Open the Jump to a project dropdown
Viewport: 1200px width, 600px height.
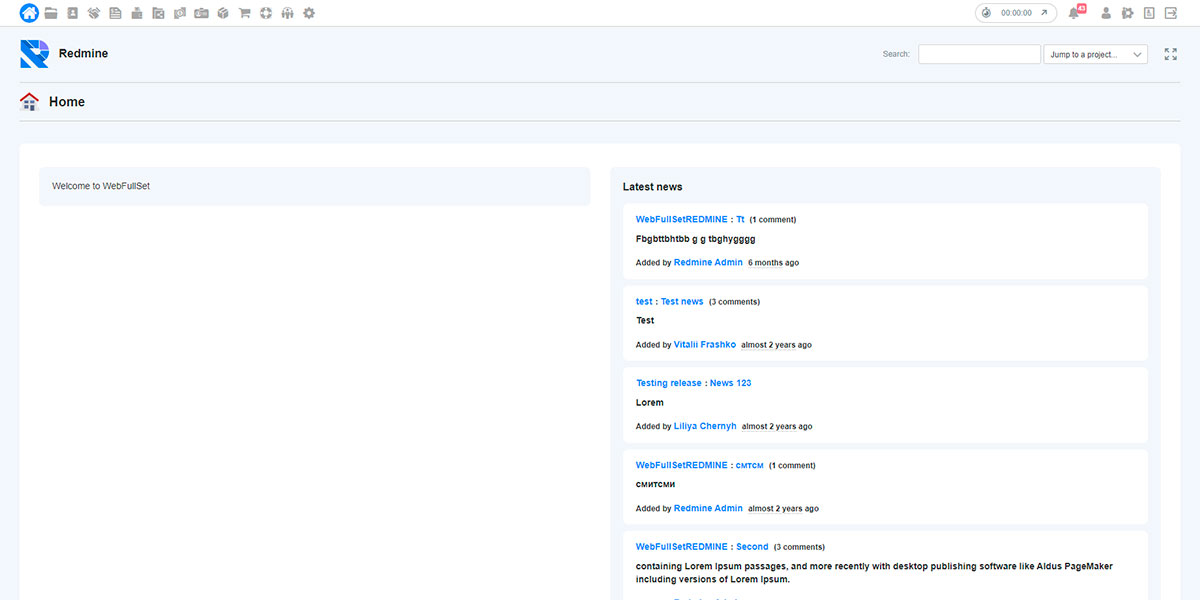click(1095, 53)
